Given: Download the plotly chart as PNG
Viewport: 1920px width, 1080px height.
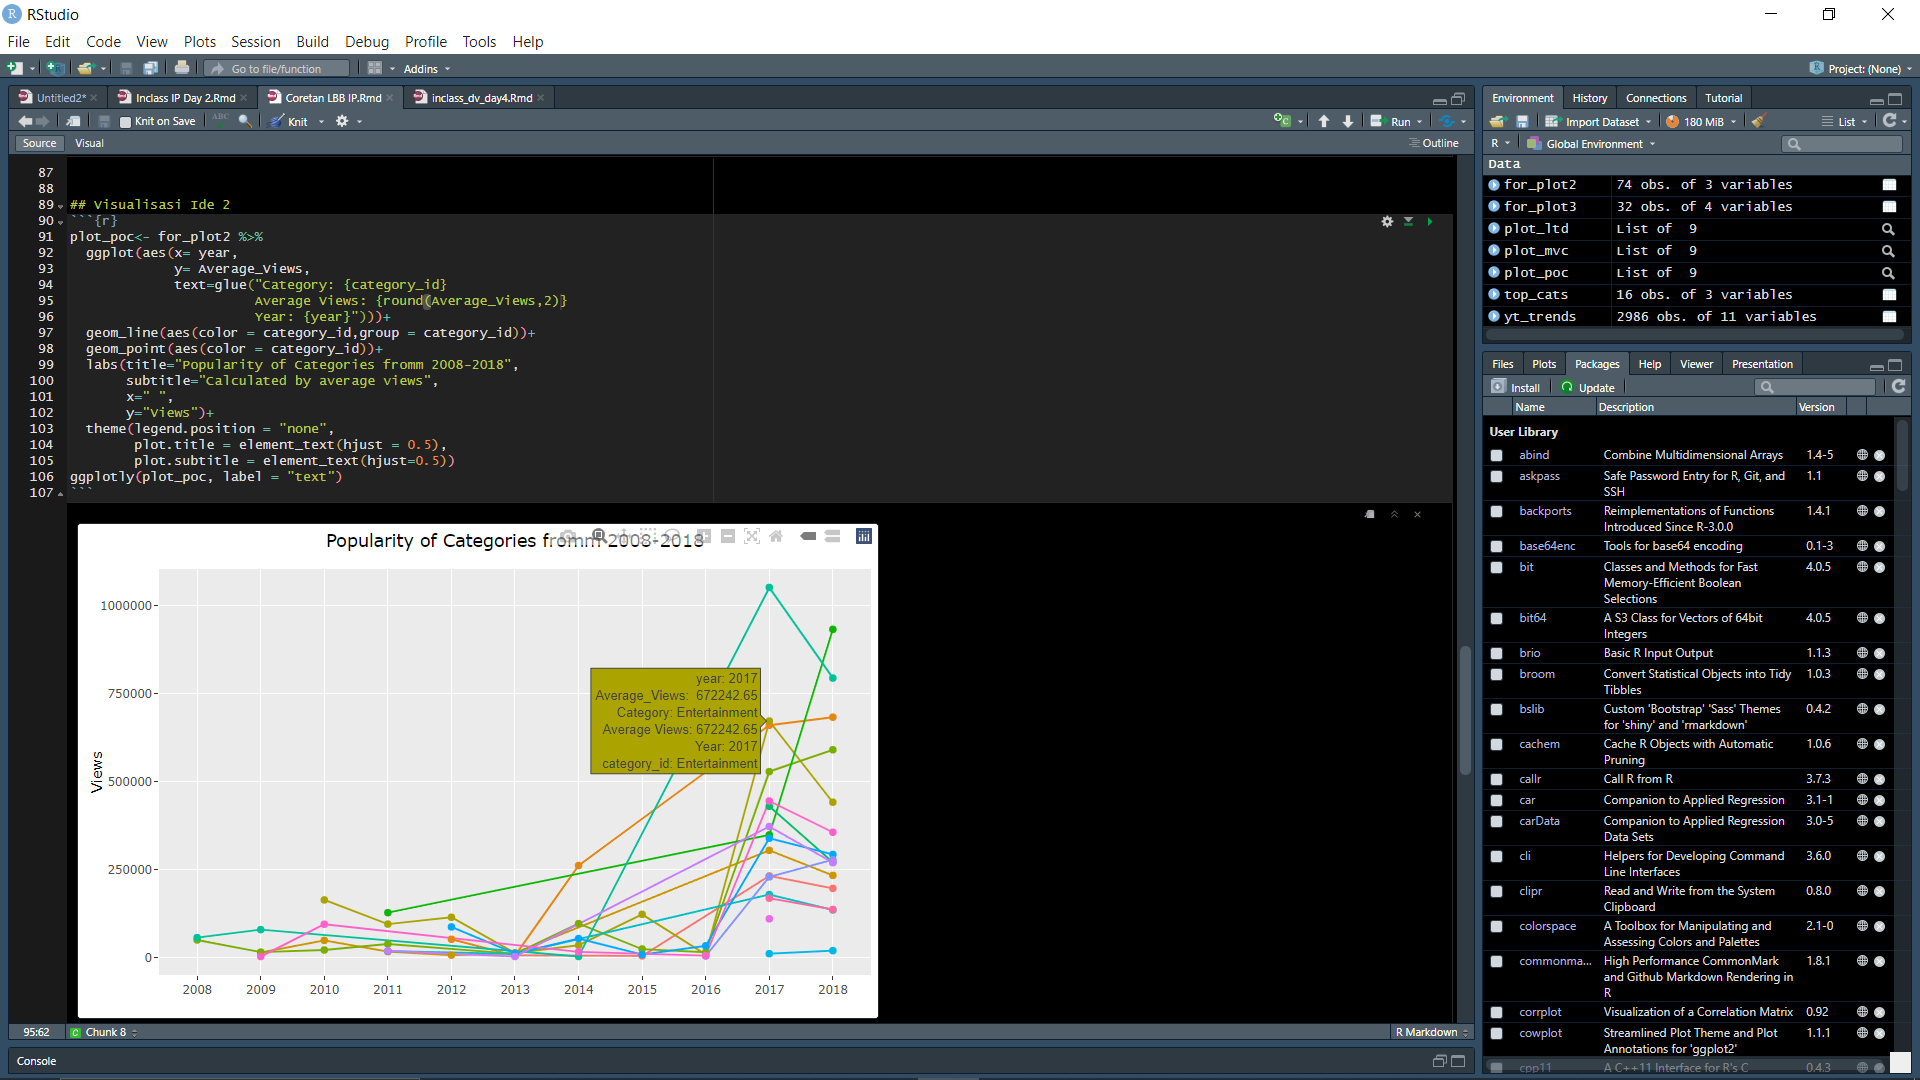Looking at the screenshot, I should 567,536.
